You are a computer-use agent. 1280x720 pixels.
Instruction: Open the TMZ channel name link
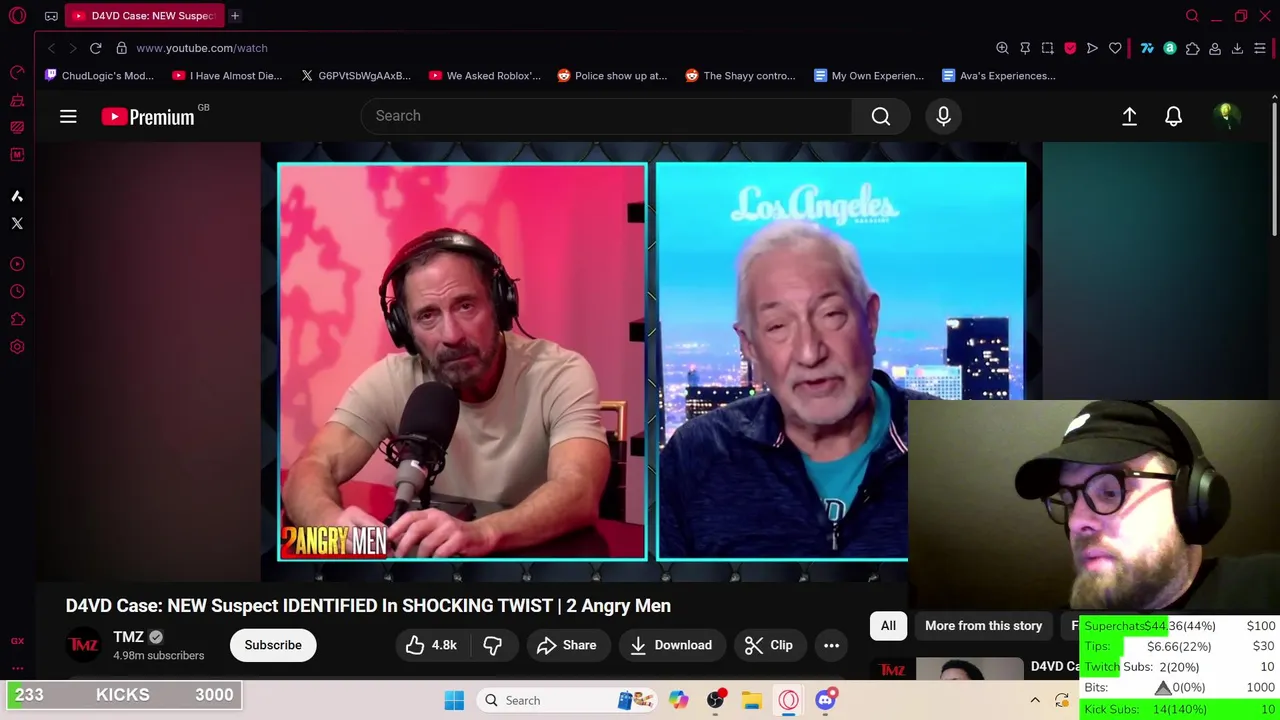[x=129, y=637]
